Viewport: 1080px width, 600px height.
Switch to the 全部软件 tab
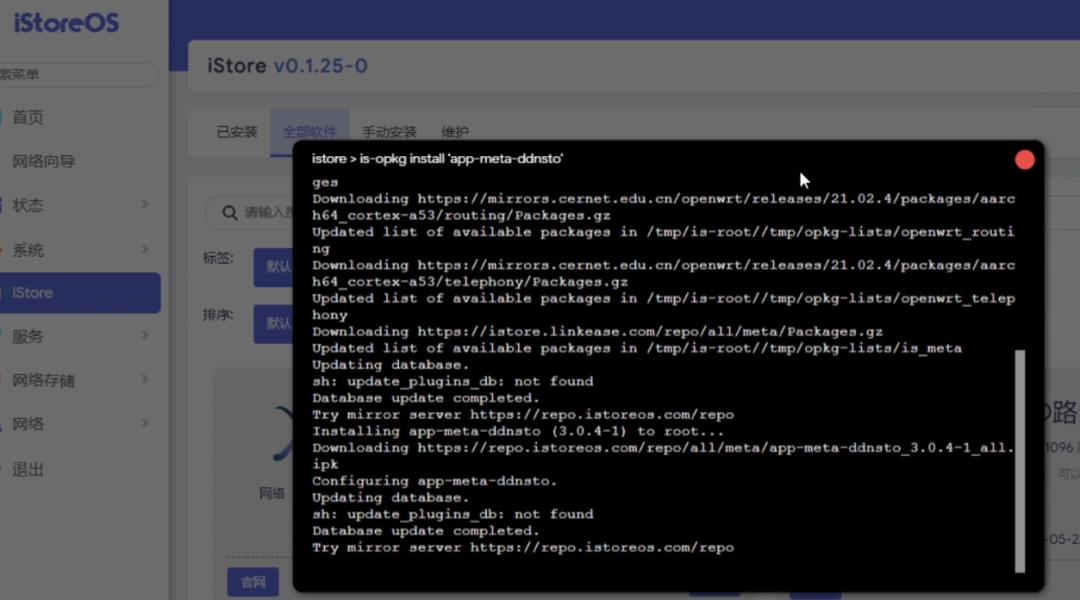309,132
